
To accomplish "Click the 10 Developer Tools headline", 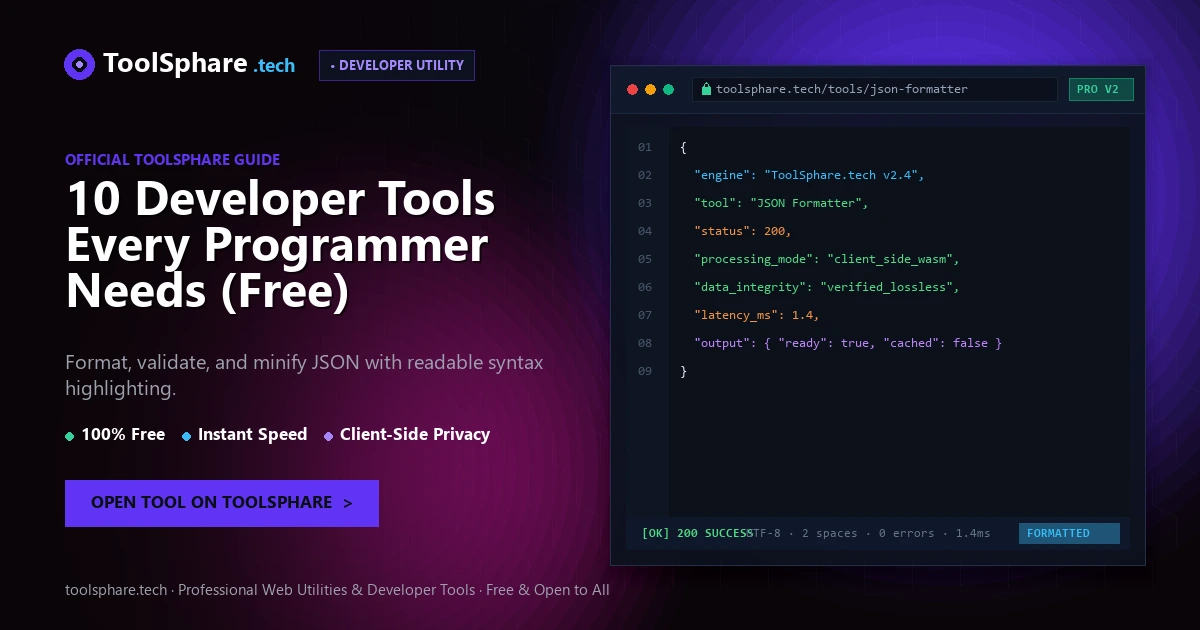I will click(x=281, y=244).
